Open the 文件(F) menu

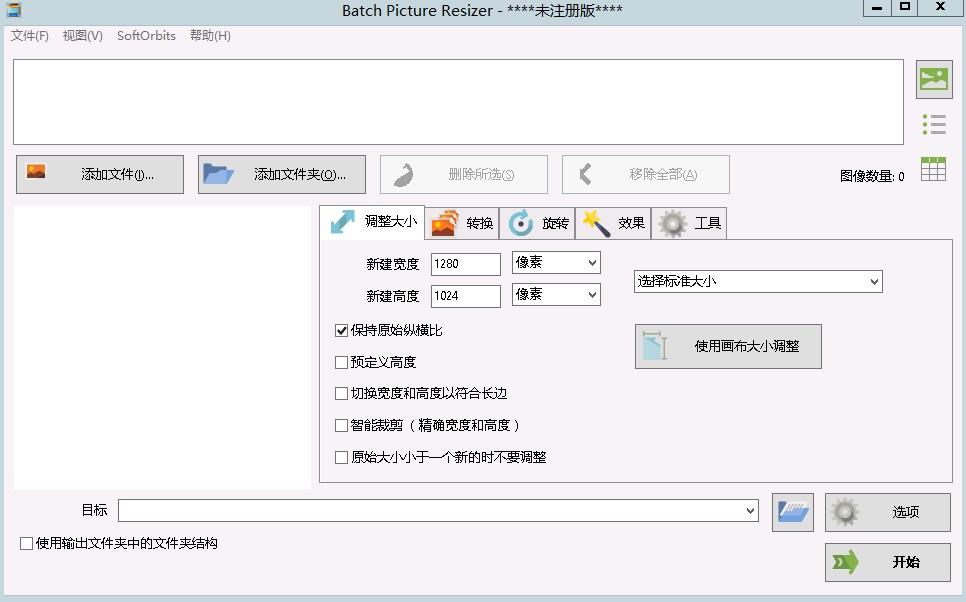point(30,36)
